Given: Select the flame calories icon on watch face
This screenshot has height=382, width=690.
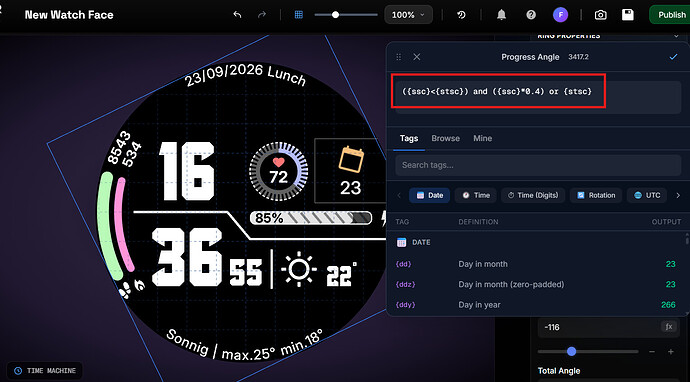Looking at the screenshot, I should coord(140,286).
